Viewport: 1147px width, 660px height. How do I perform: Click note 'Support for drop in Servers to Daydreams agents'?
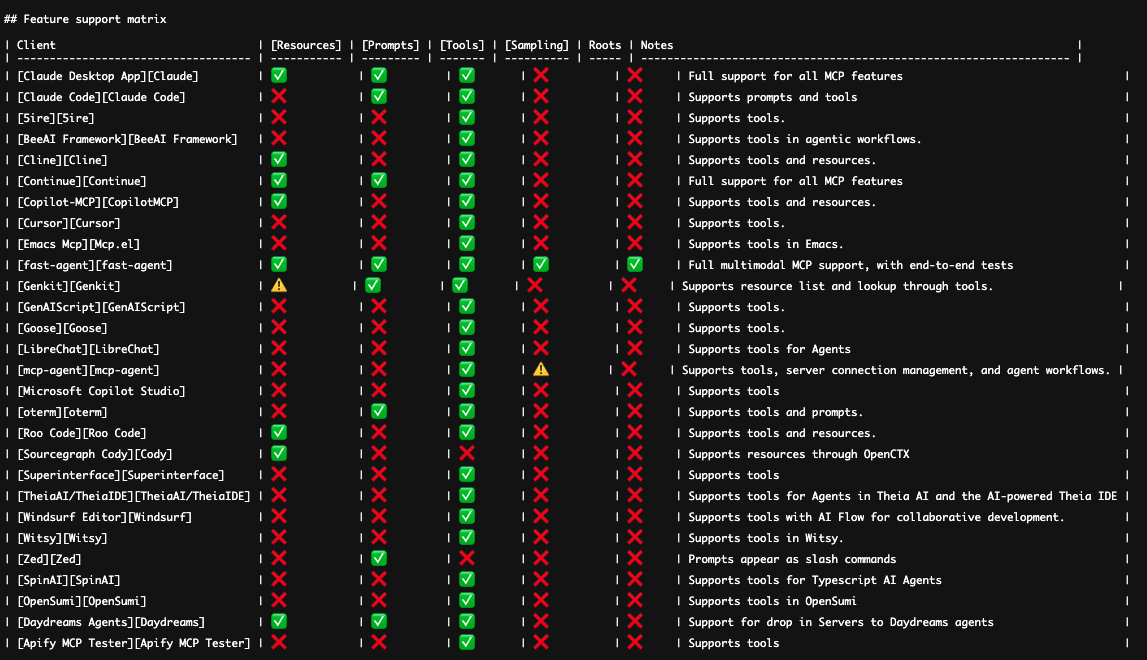coord(841,622)
